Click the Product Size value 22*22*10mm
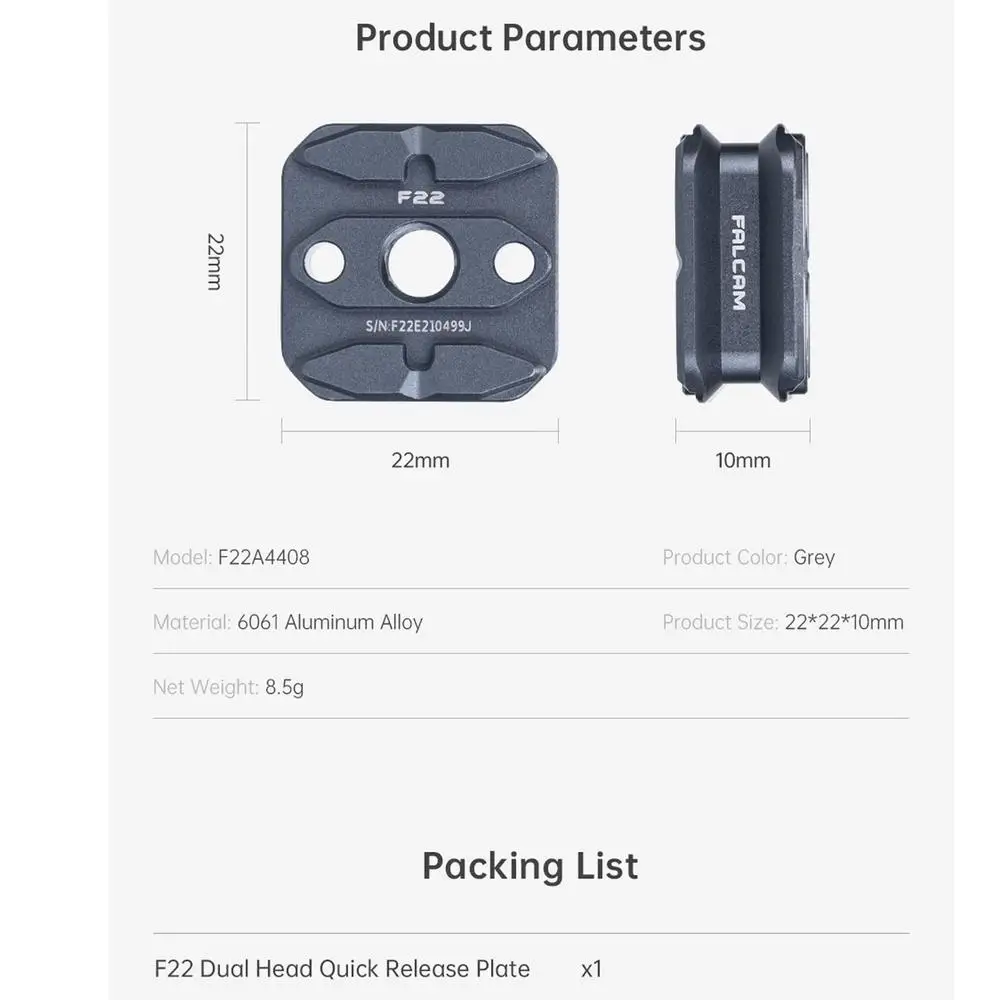 point(844,622)
